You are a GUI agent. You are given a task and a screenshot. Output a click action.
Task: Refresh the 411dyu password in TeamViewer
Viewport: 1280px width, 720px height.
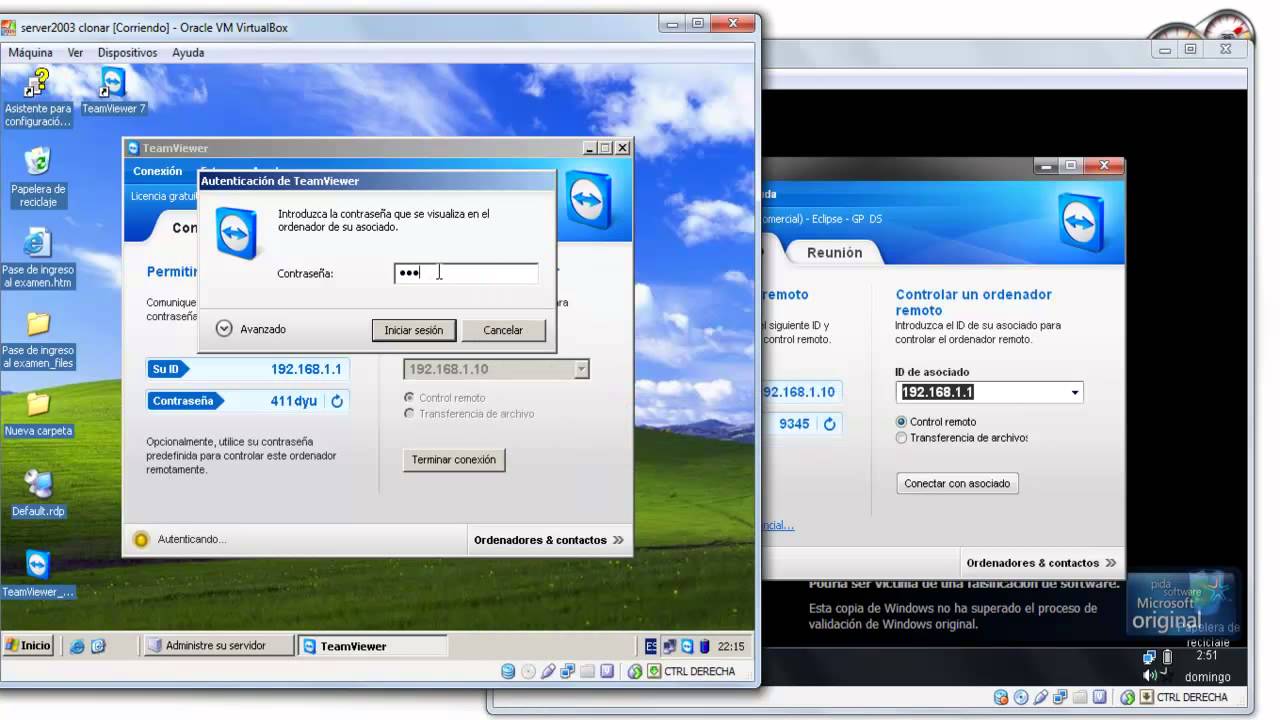(337, 401)
